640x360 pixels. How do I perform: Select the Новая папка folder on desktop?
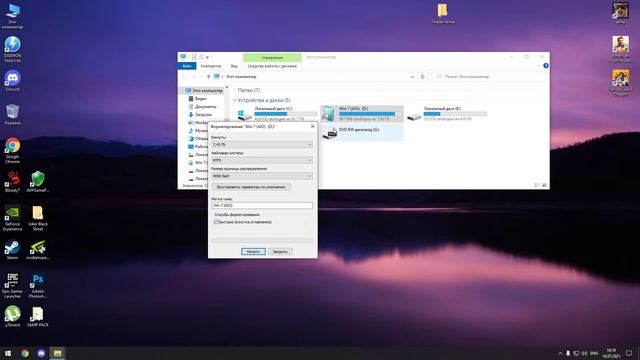[443, 13]
